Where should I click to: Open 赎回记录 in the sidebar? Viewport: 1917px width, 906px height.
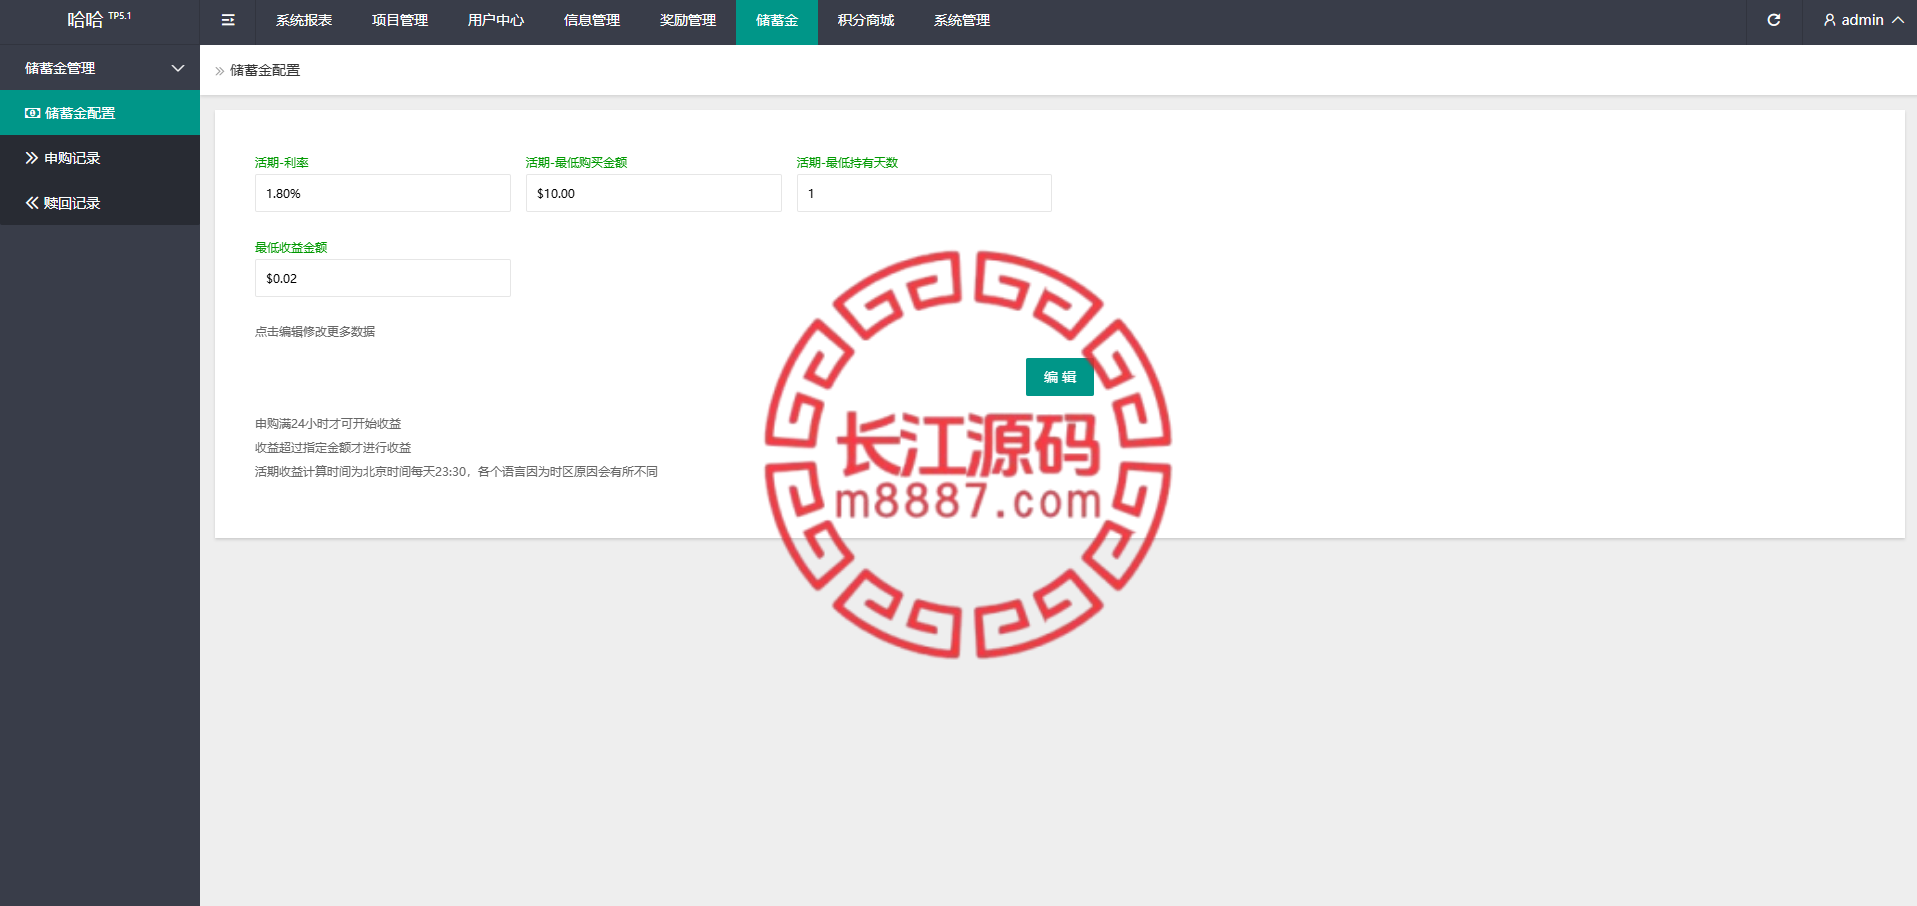100,203
